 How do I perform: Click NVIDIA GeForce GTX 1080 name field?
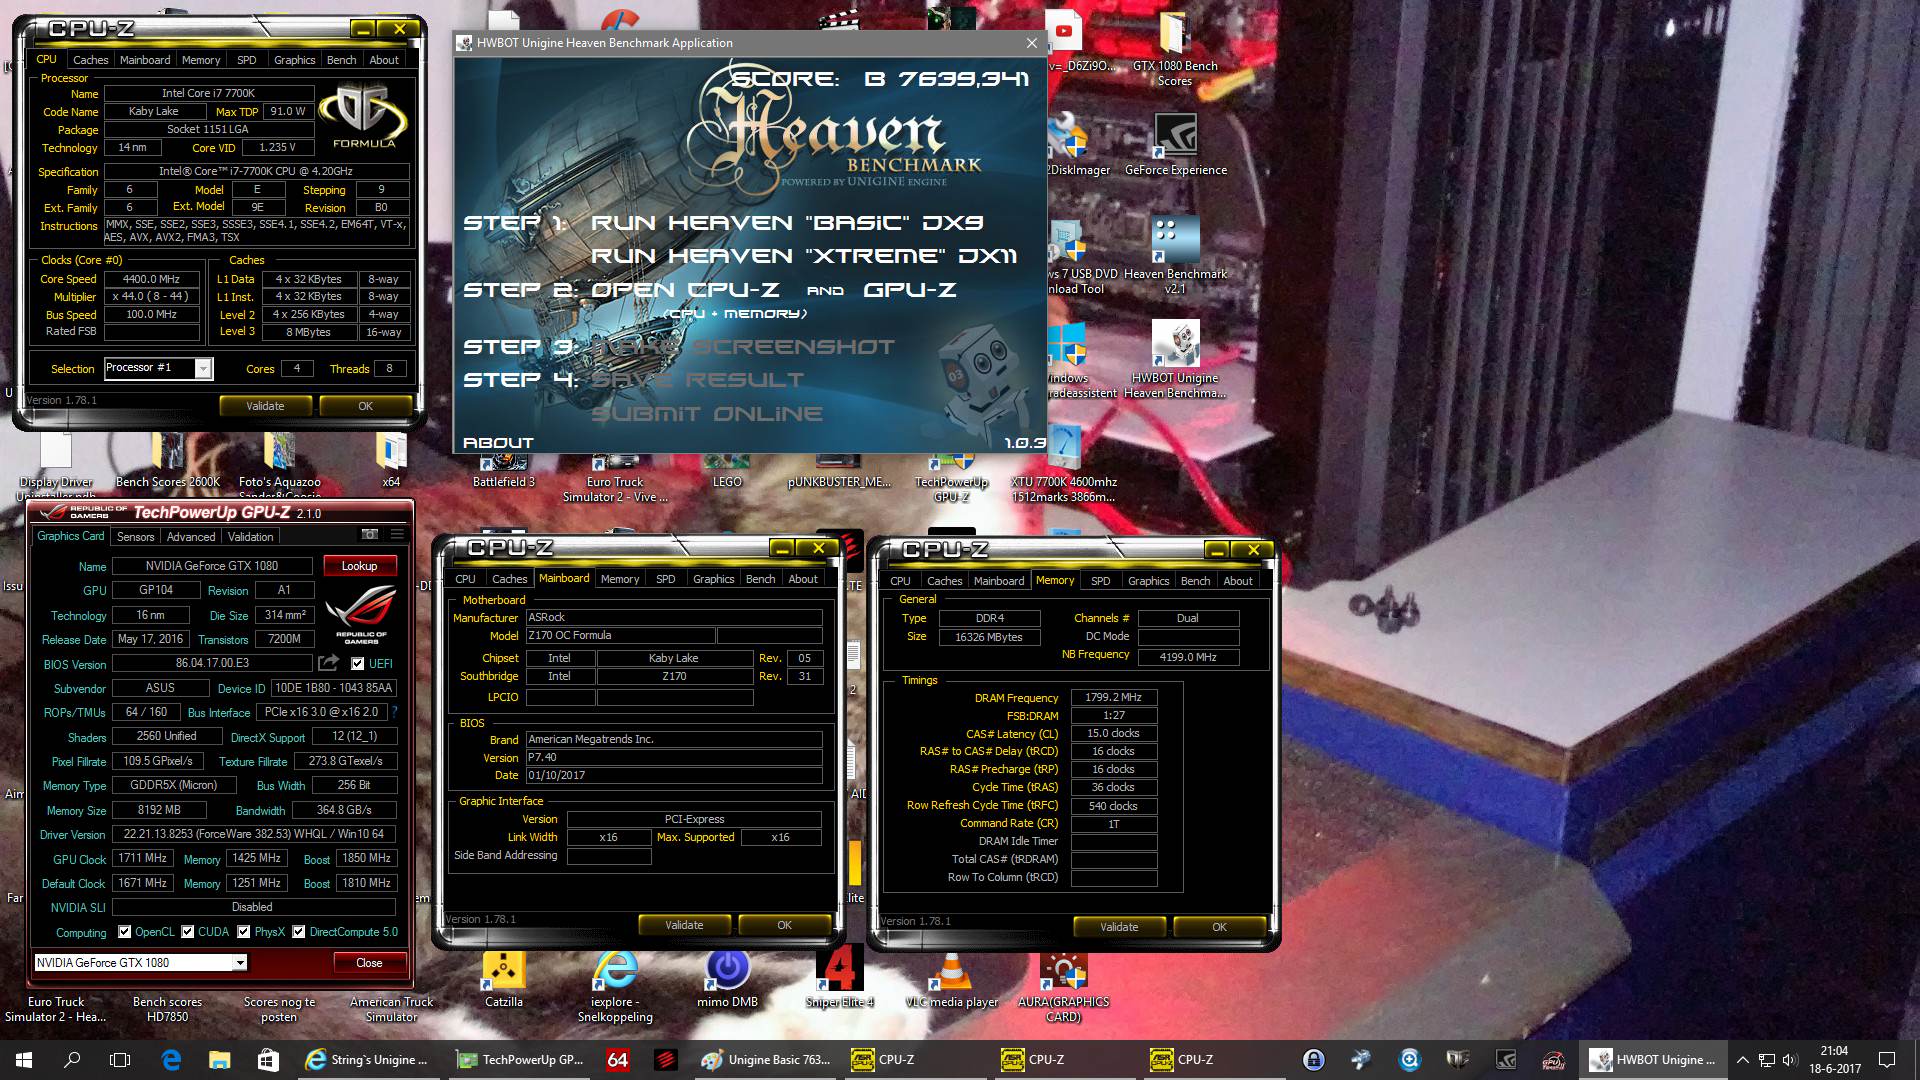pos(212,566)
